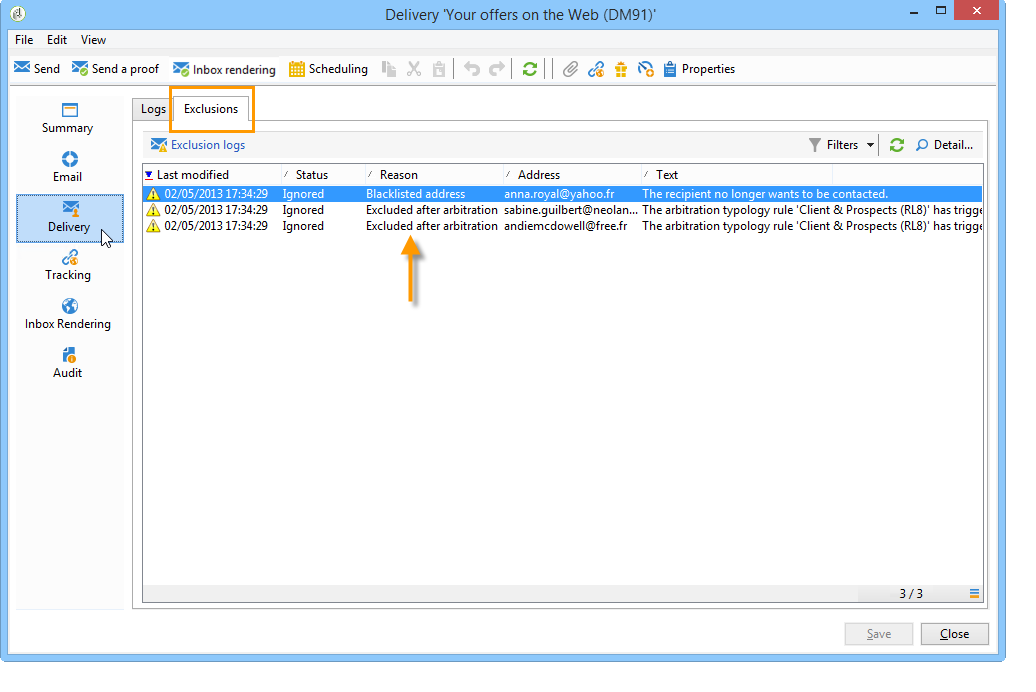Image resolution: width=1036 pixels, height=692 pixels.
Task: Click the paperclip attachment icon
Action: (x=571, y=69)
